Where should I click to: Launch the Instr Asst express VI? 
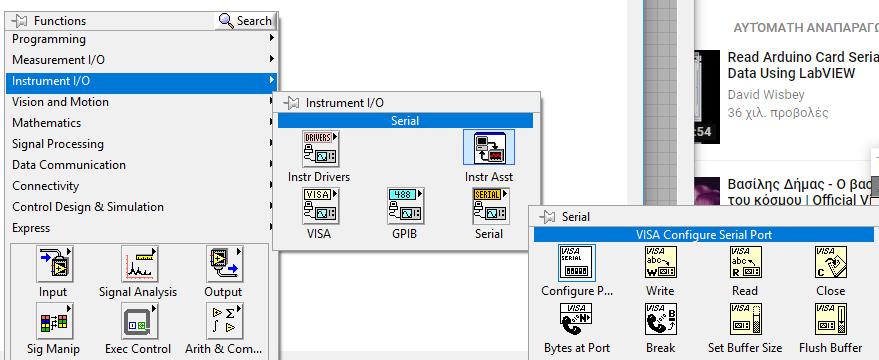click(x=489, y=147)
